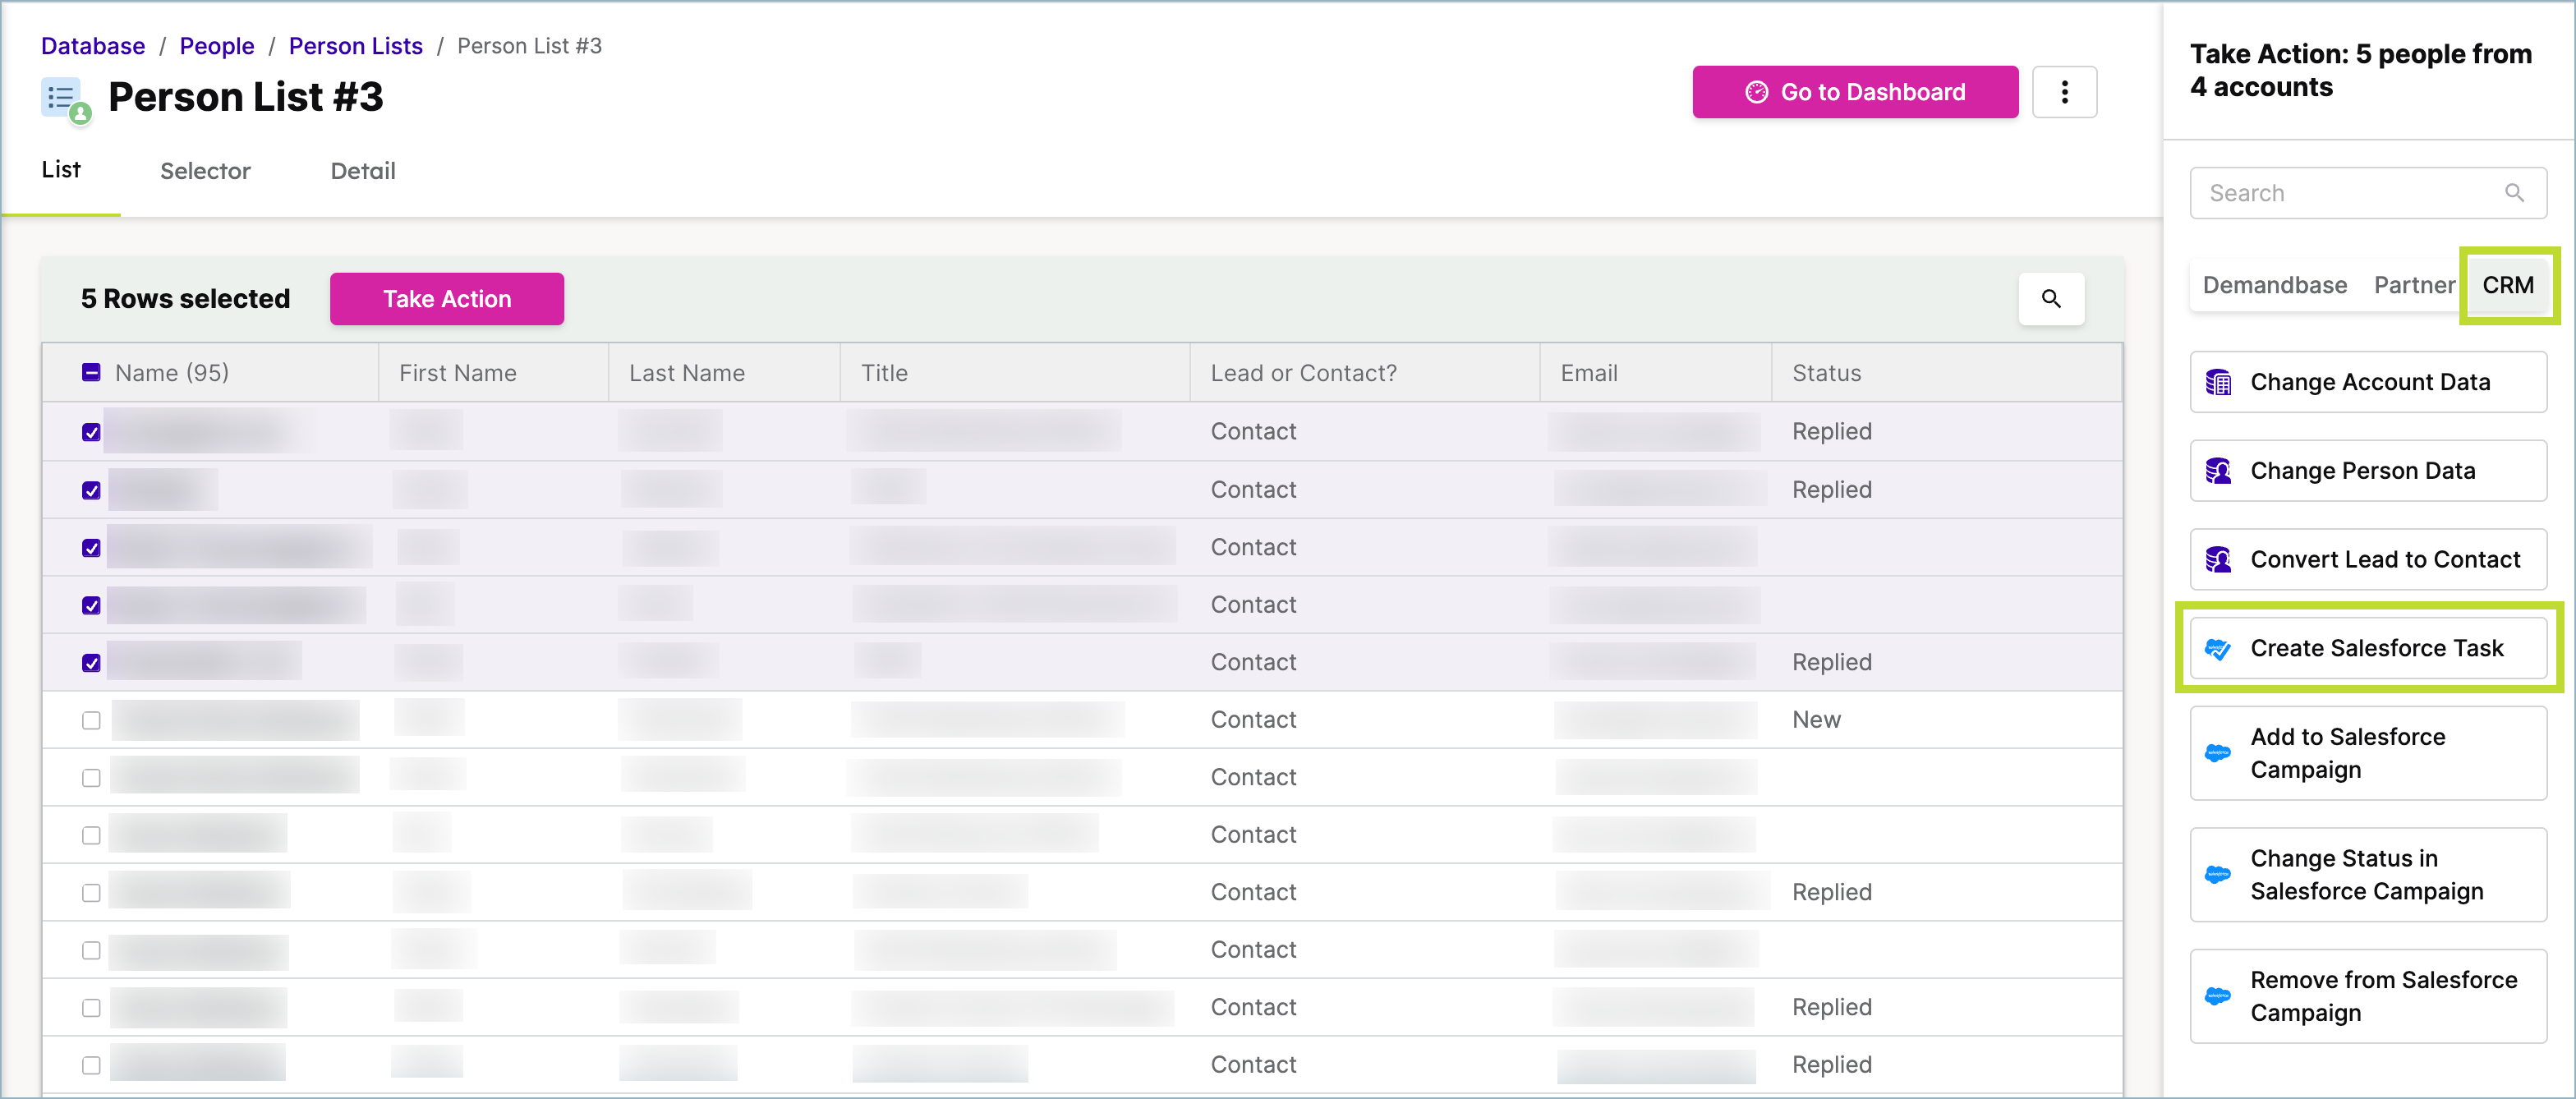Go to Database breadcrumb link
Viewport: 2576px width, 1099px height.
(x=93, y=46)
